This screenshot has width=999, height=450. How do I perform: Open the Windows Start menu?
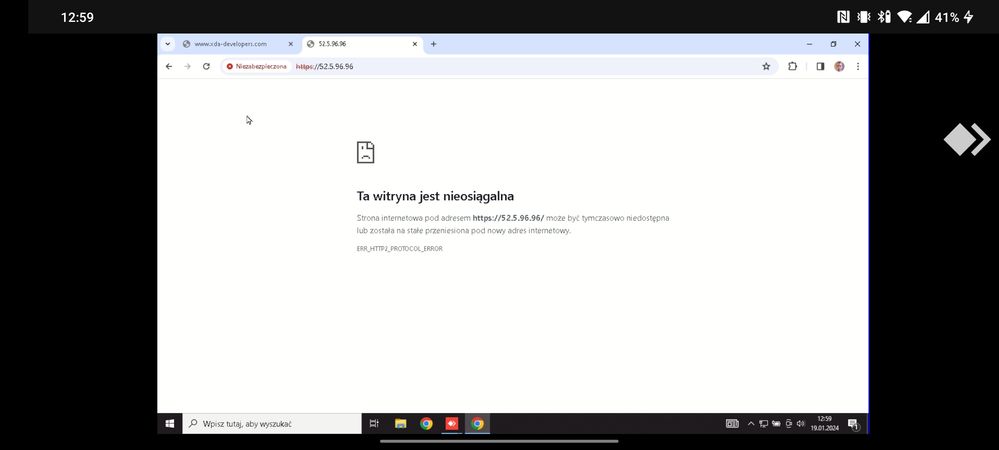coord(170,424)
